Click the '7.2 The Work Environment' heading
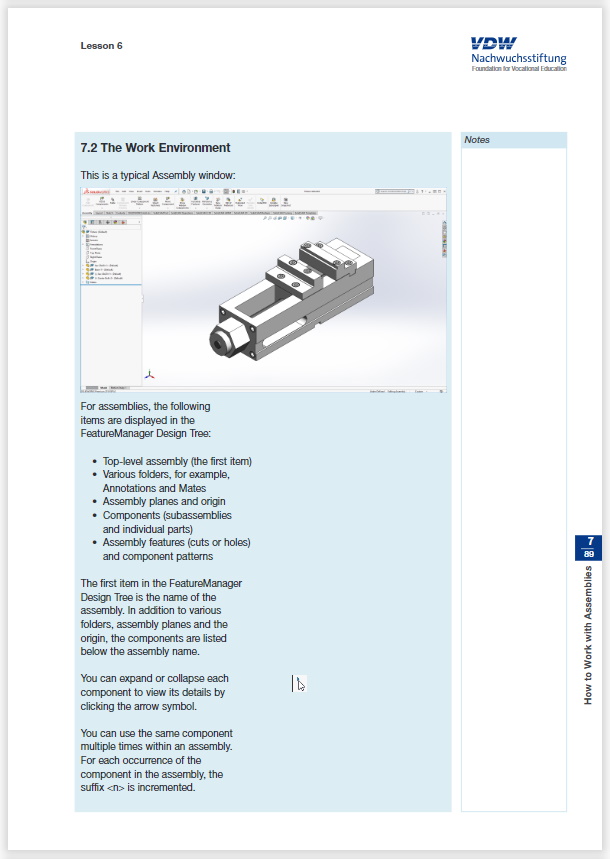 pos(155,148)
